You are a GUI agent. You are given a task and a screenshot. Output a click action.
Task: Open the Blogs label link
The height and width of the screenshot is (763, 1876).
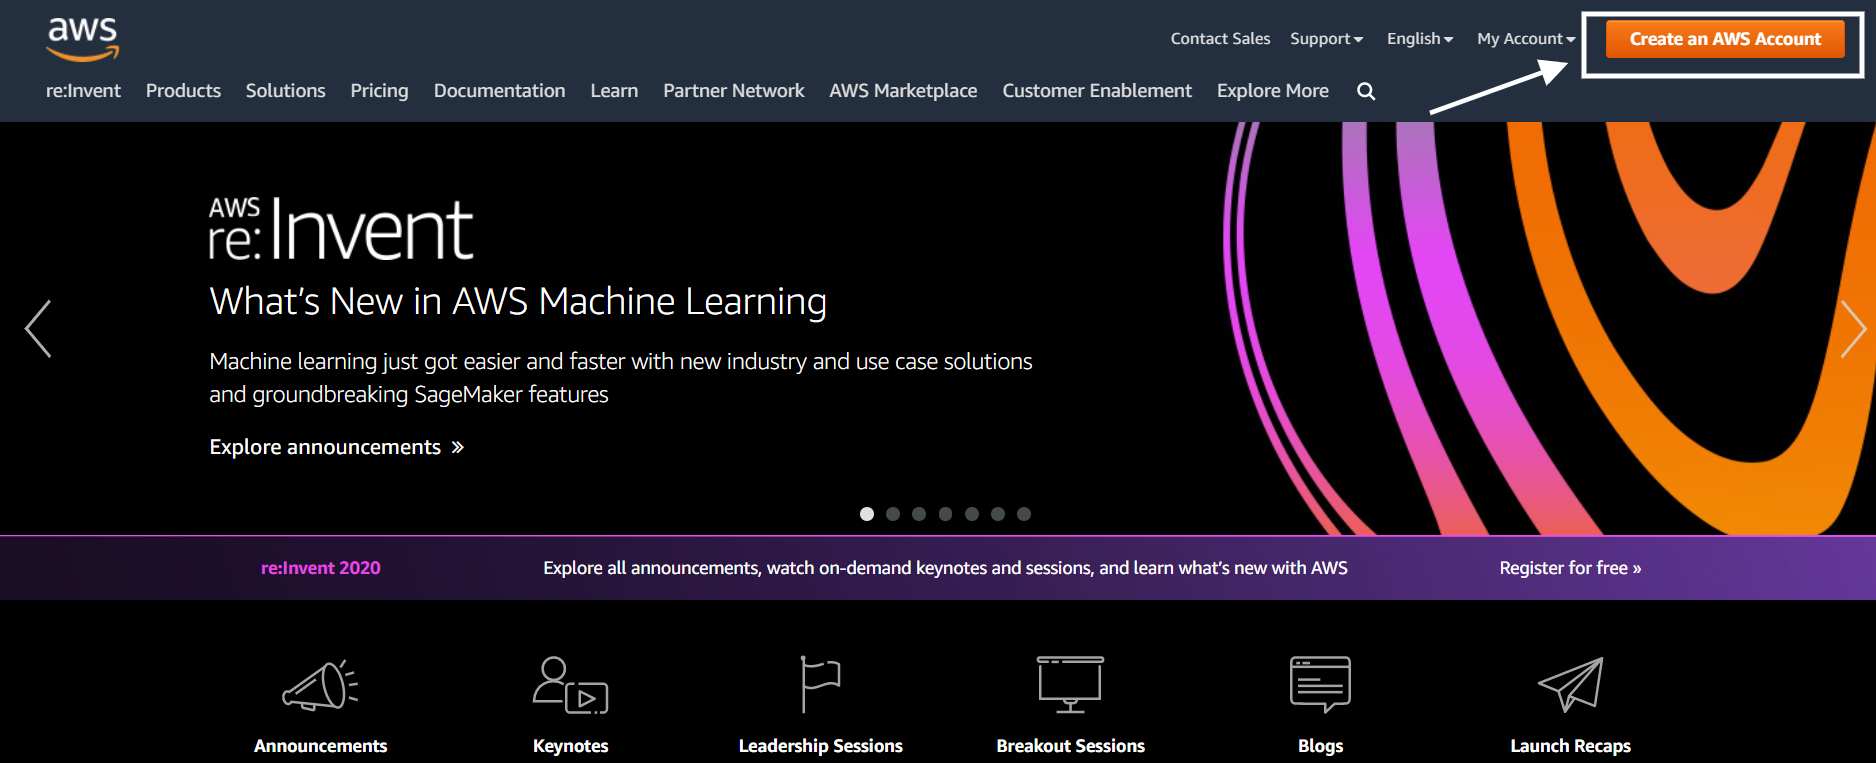[x=1320, y=746]
